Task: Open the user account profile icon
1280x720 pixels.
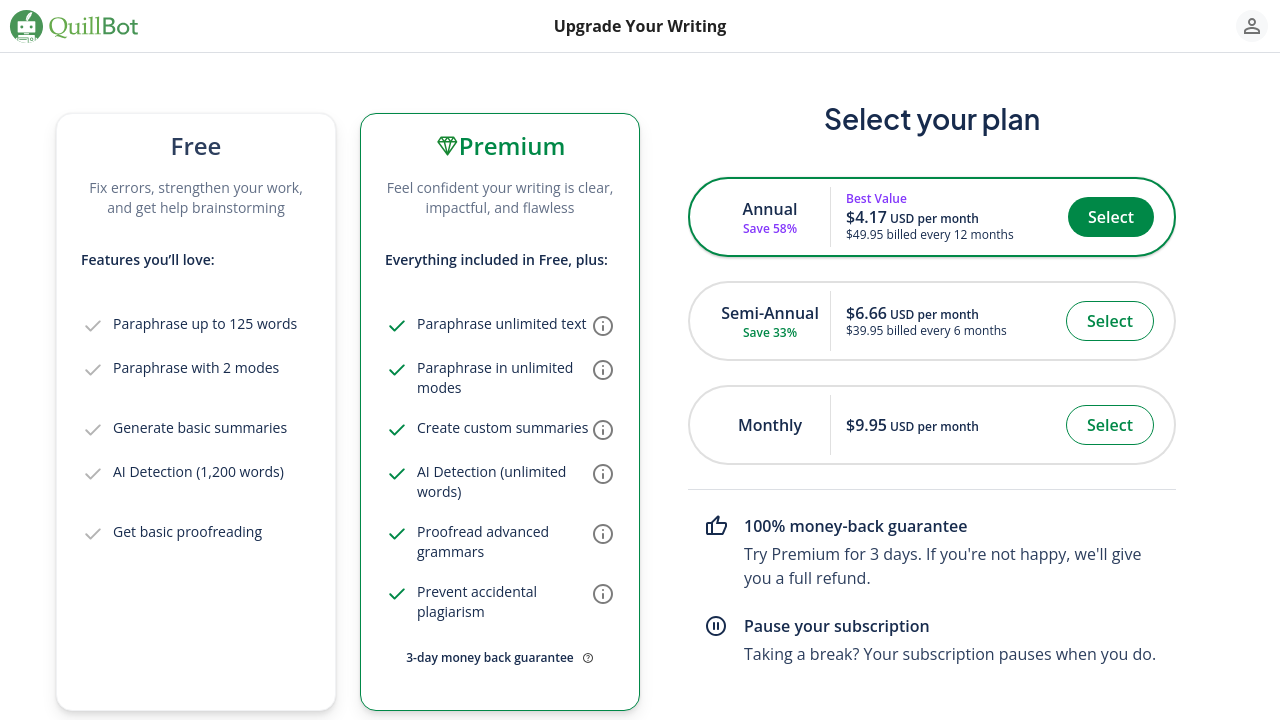Action: tap(1251, 26)
